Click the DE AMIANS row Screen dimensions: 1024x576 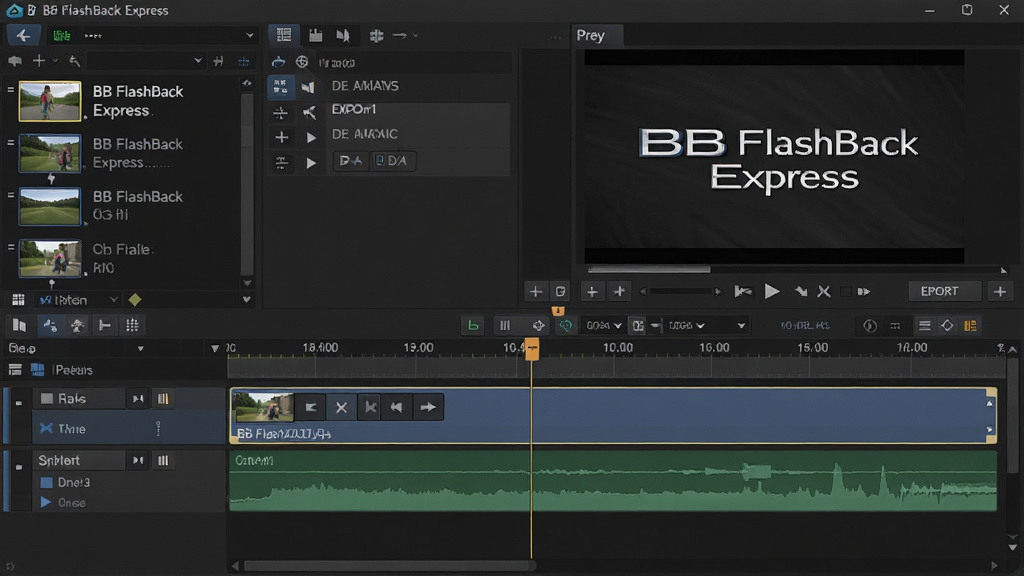point(418,86)
